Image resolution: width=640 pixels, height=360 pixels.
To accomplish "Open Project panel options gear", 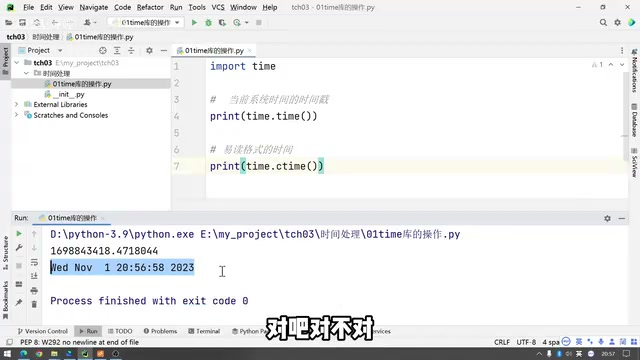I will point(149,50).
